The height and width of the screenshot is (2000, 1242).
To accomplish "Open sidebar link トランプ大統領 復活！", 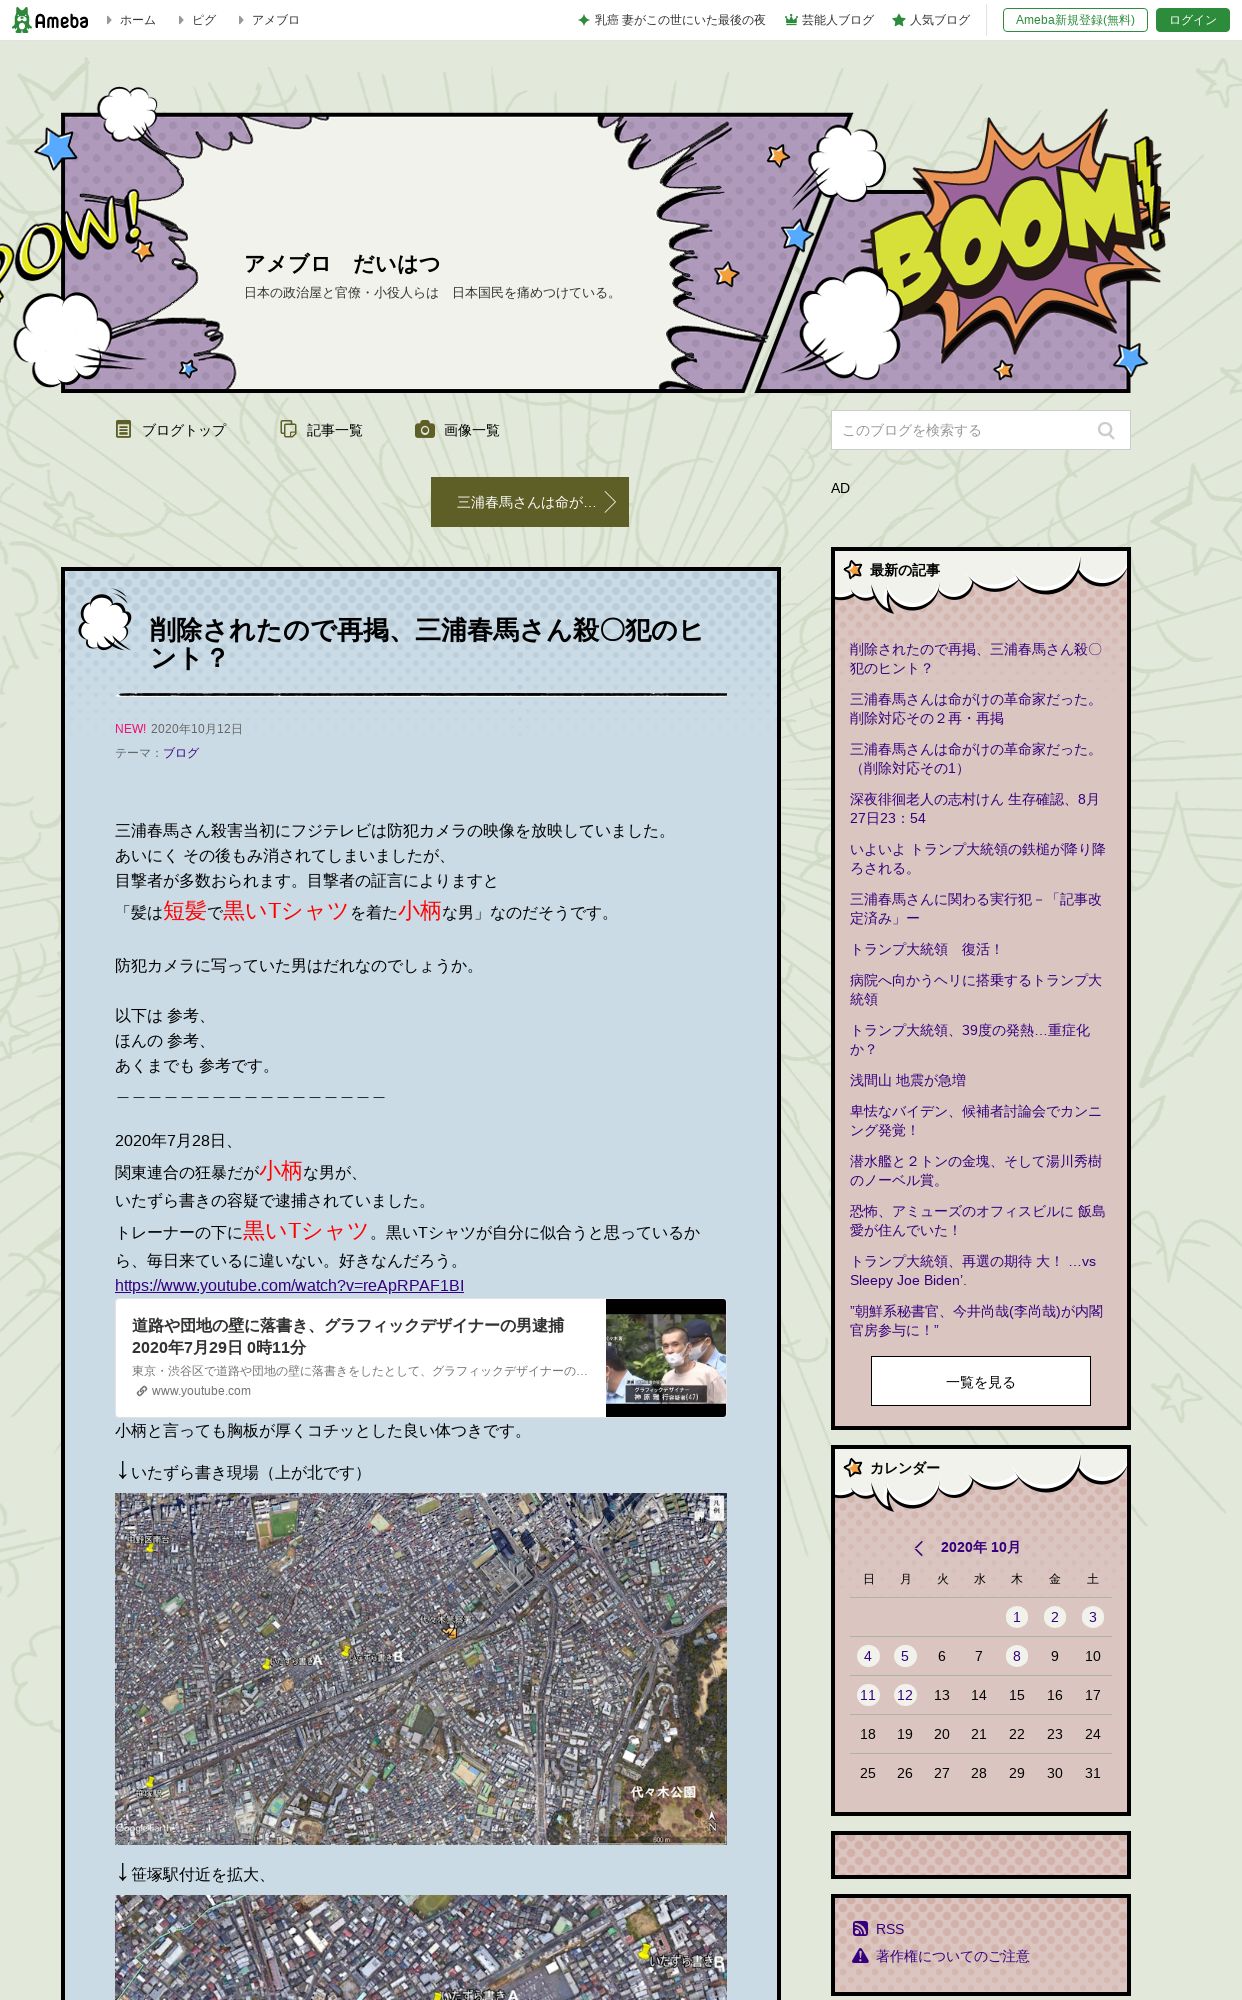I will point(926,949).
